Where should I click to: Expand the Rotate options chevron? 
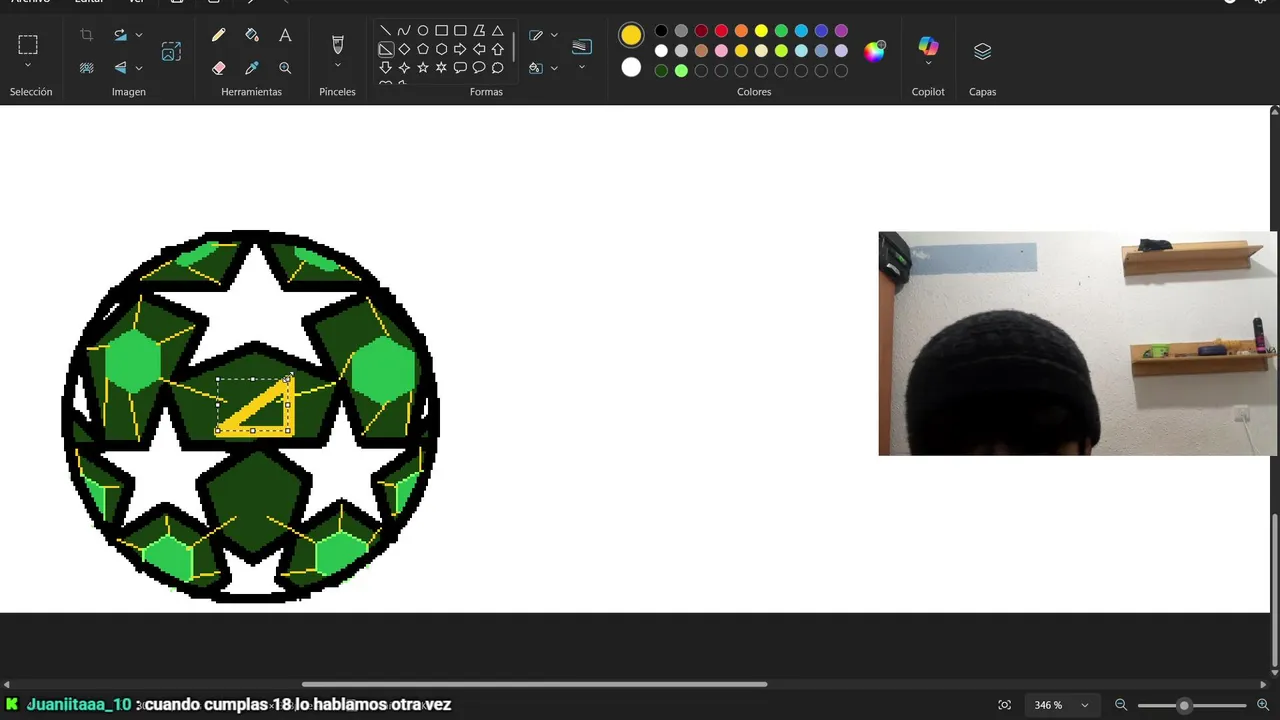[x=139, y=35]
